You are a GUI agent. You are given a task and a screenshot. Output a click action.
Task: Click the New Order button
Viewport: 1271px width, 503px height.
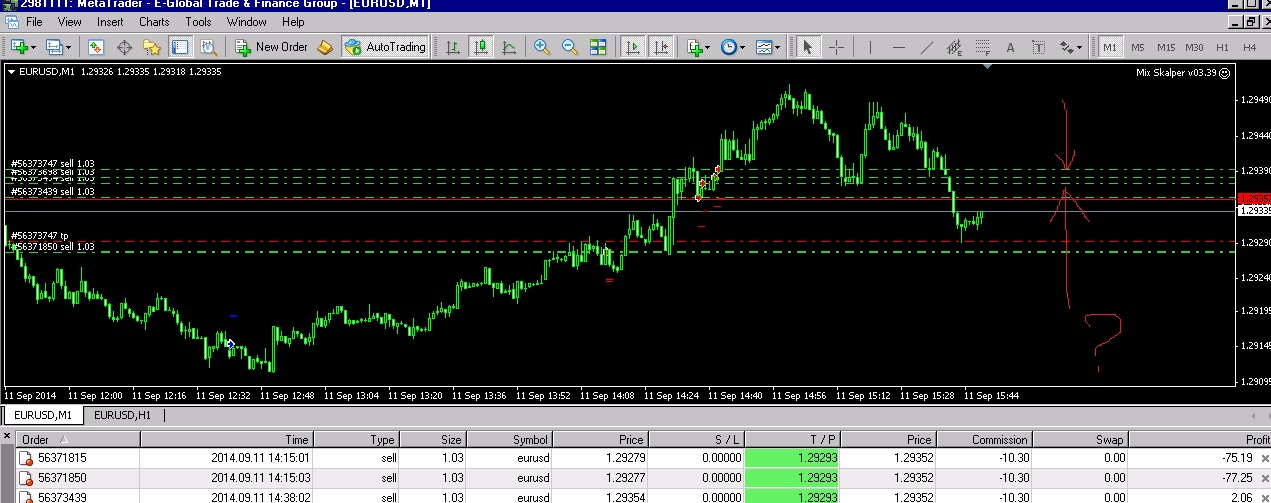[271, 46]
